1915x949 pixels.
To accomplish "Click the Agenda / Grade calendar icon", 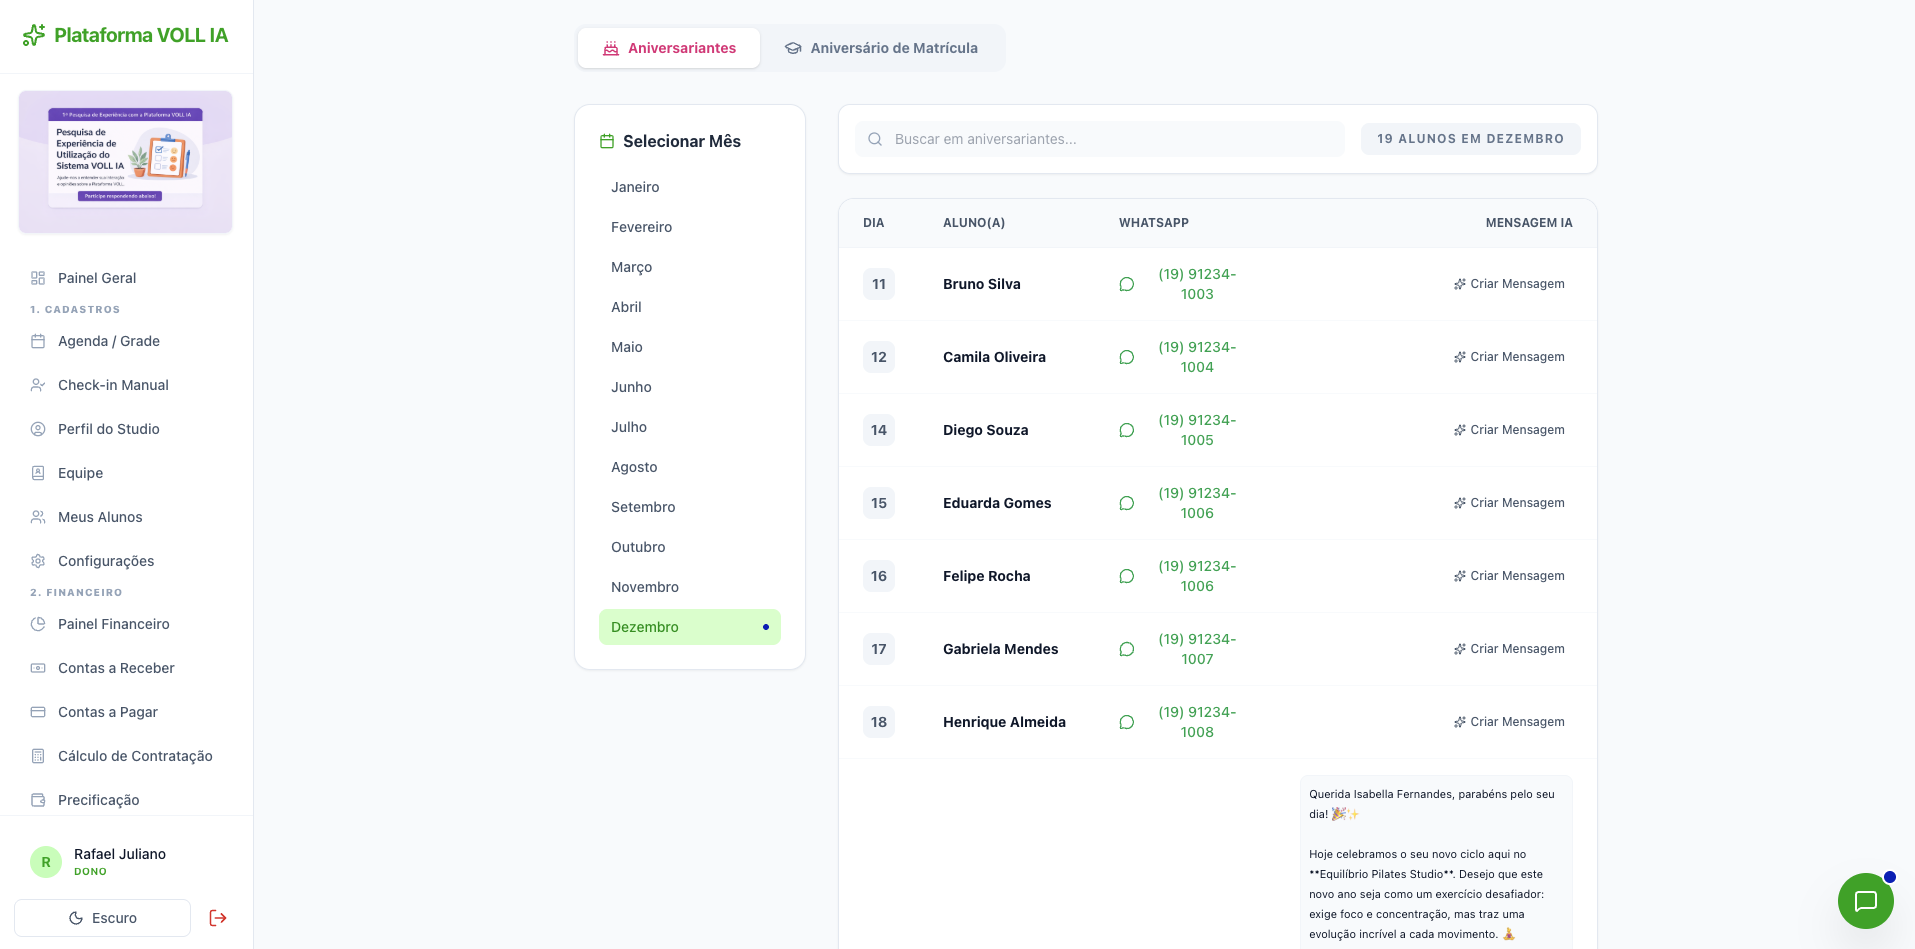I will pyautogui.click(x=38, y=341).
